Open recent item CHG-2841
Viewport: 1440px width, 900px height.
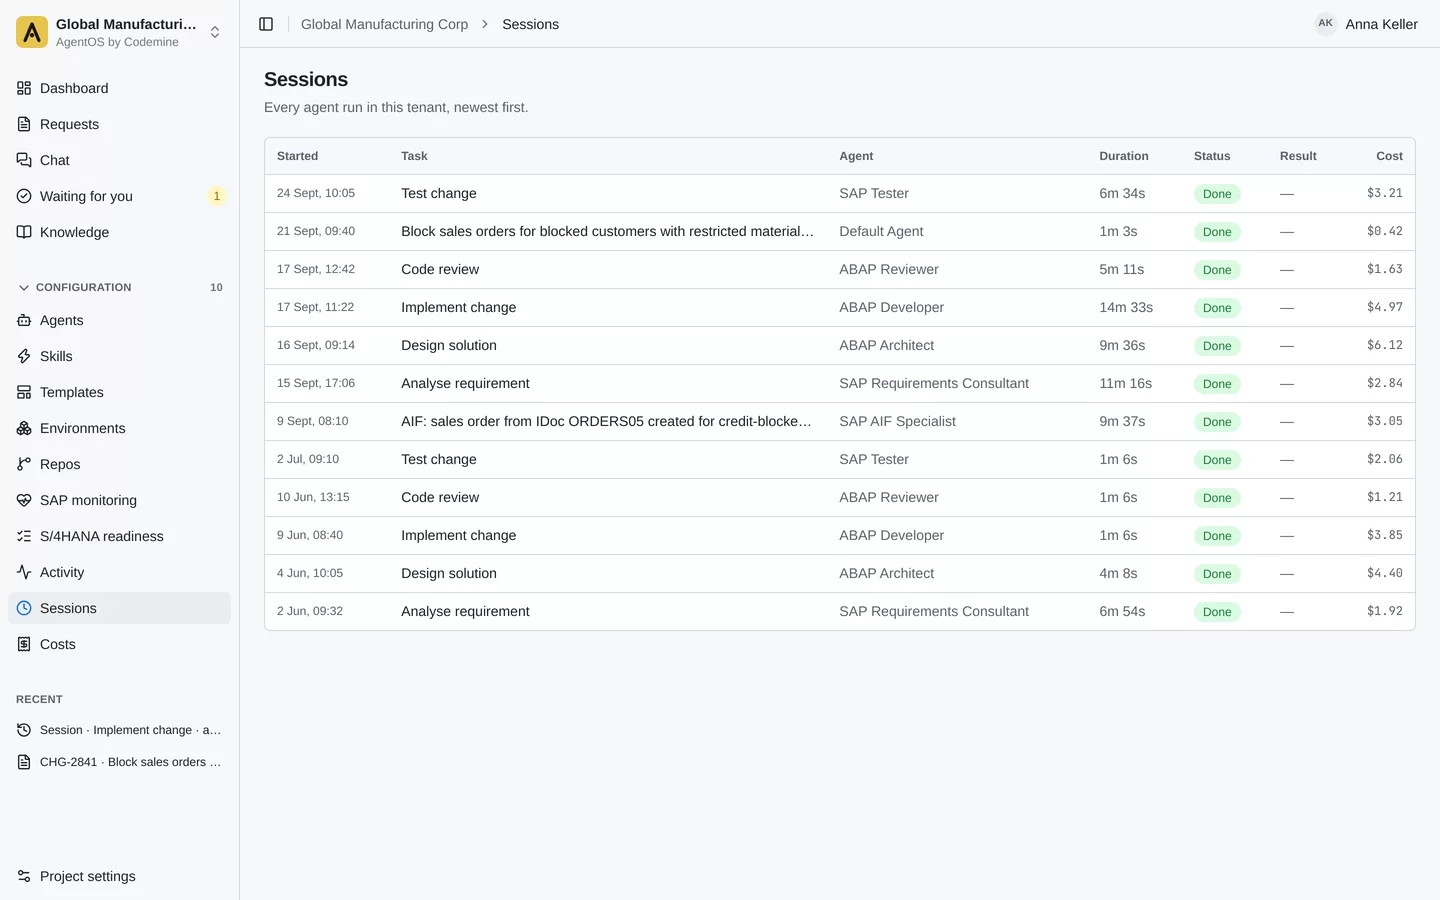pos(119,762)
